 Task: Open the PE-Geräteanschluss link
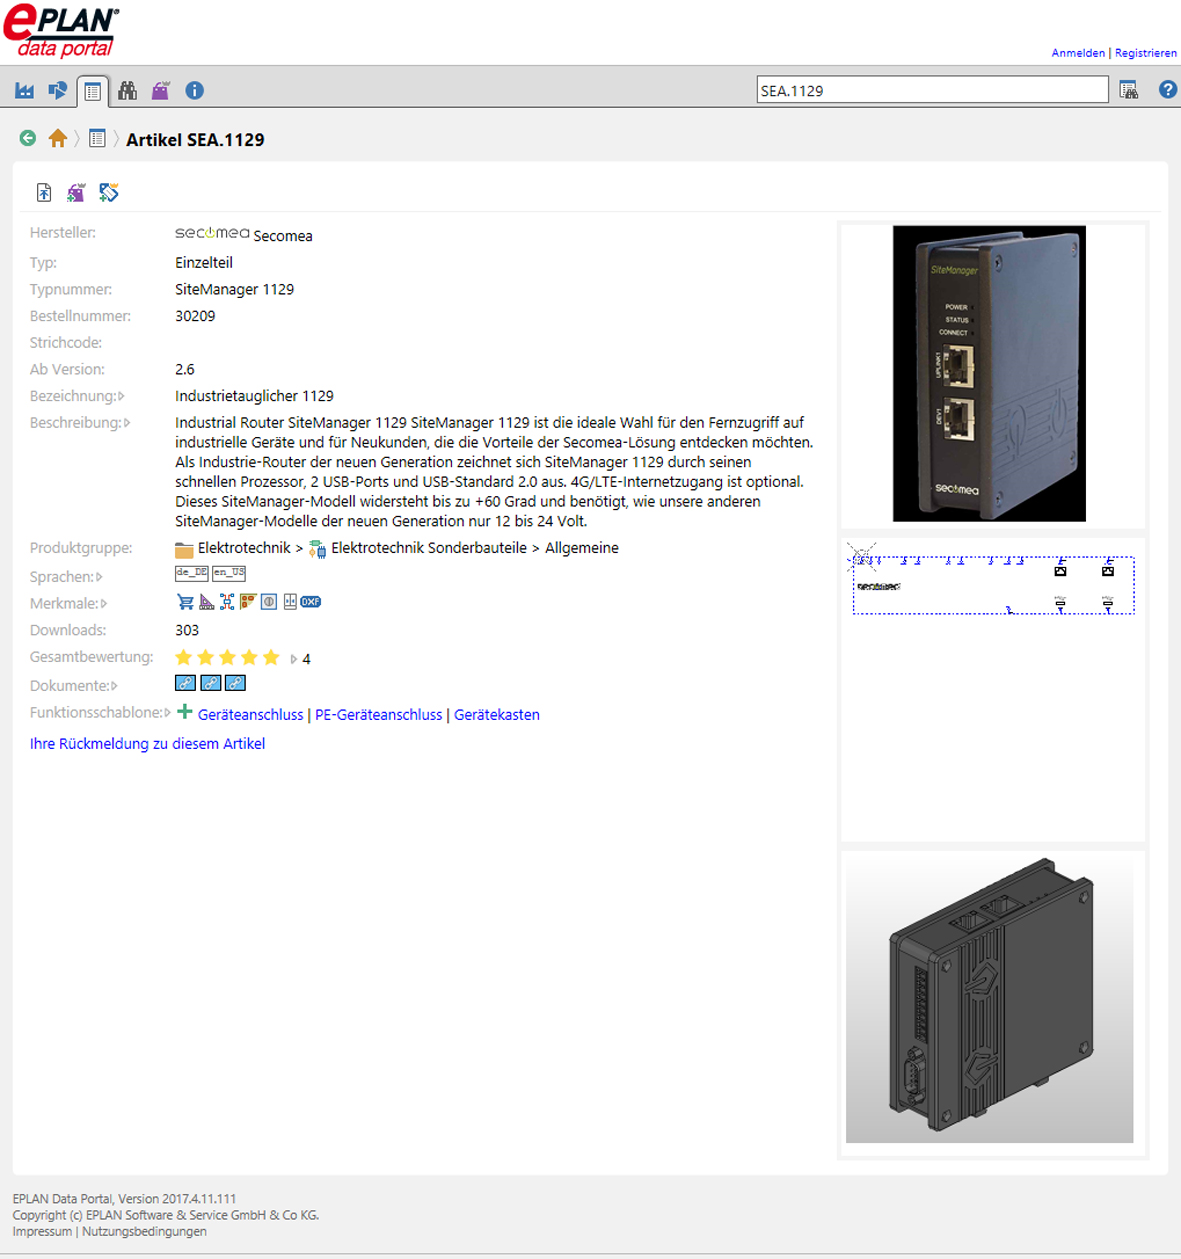[378, 715]
